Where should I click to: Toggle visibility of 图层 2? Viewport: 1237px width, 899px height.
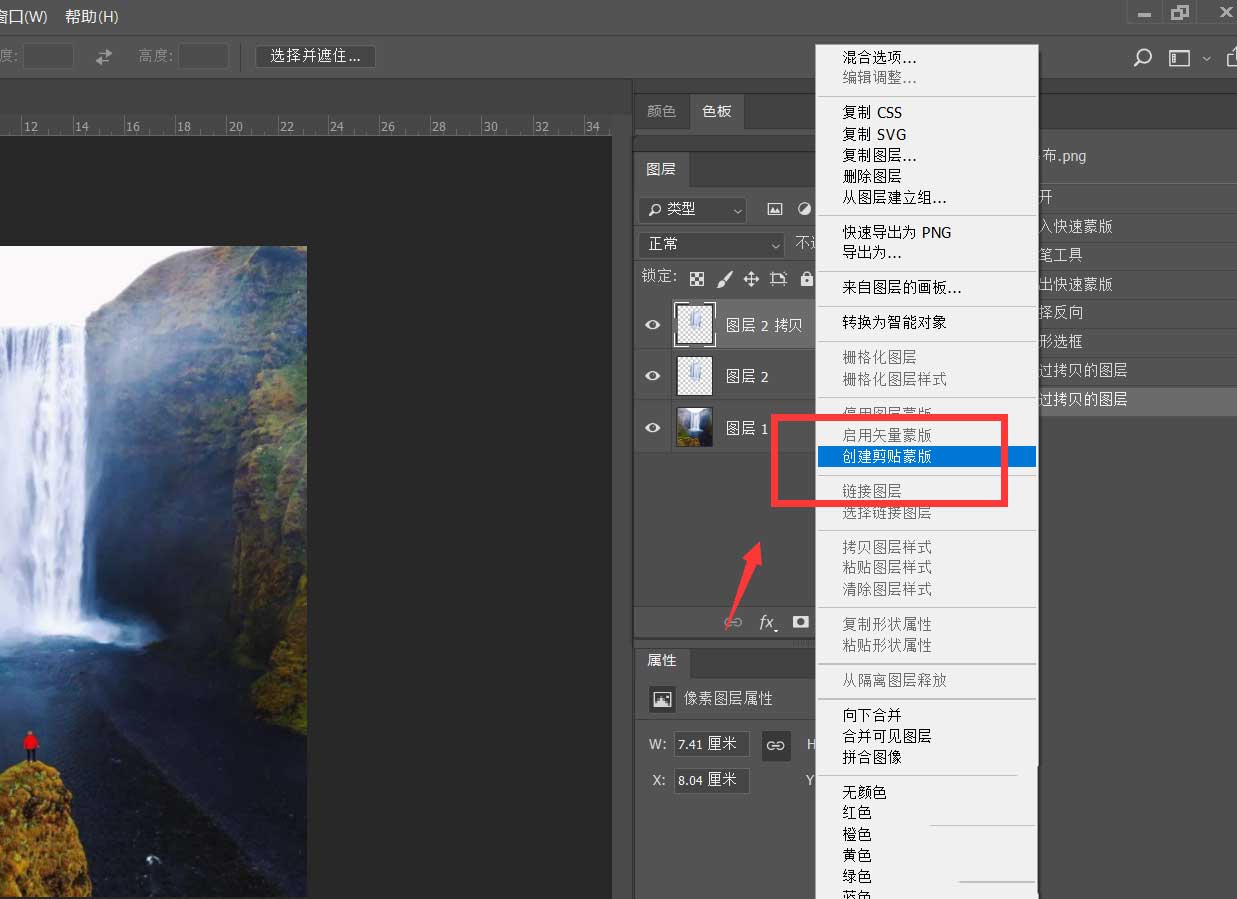pos(652,376)
